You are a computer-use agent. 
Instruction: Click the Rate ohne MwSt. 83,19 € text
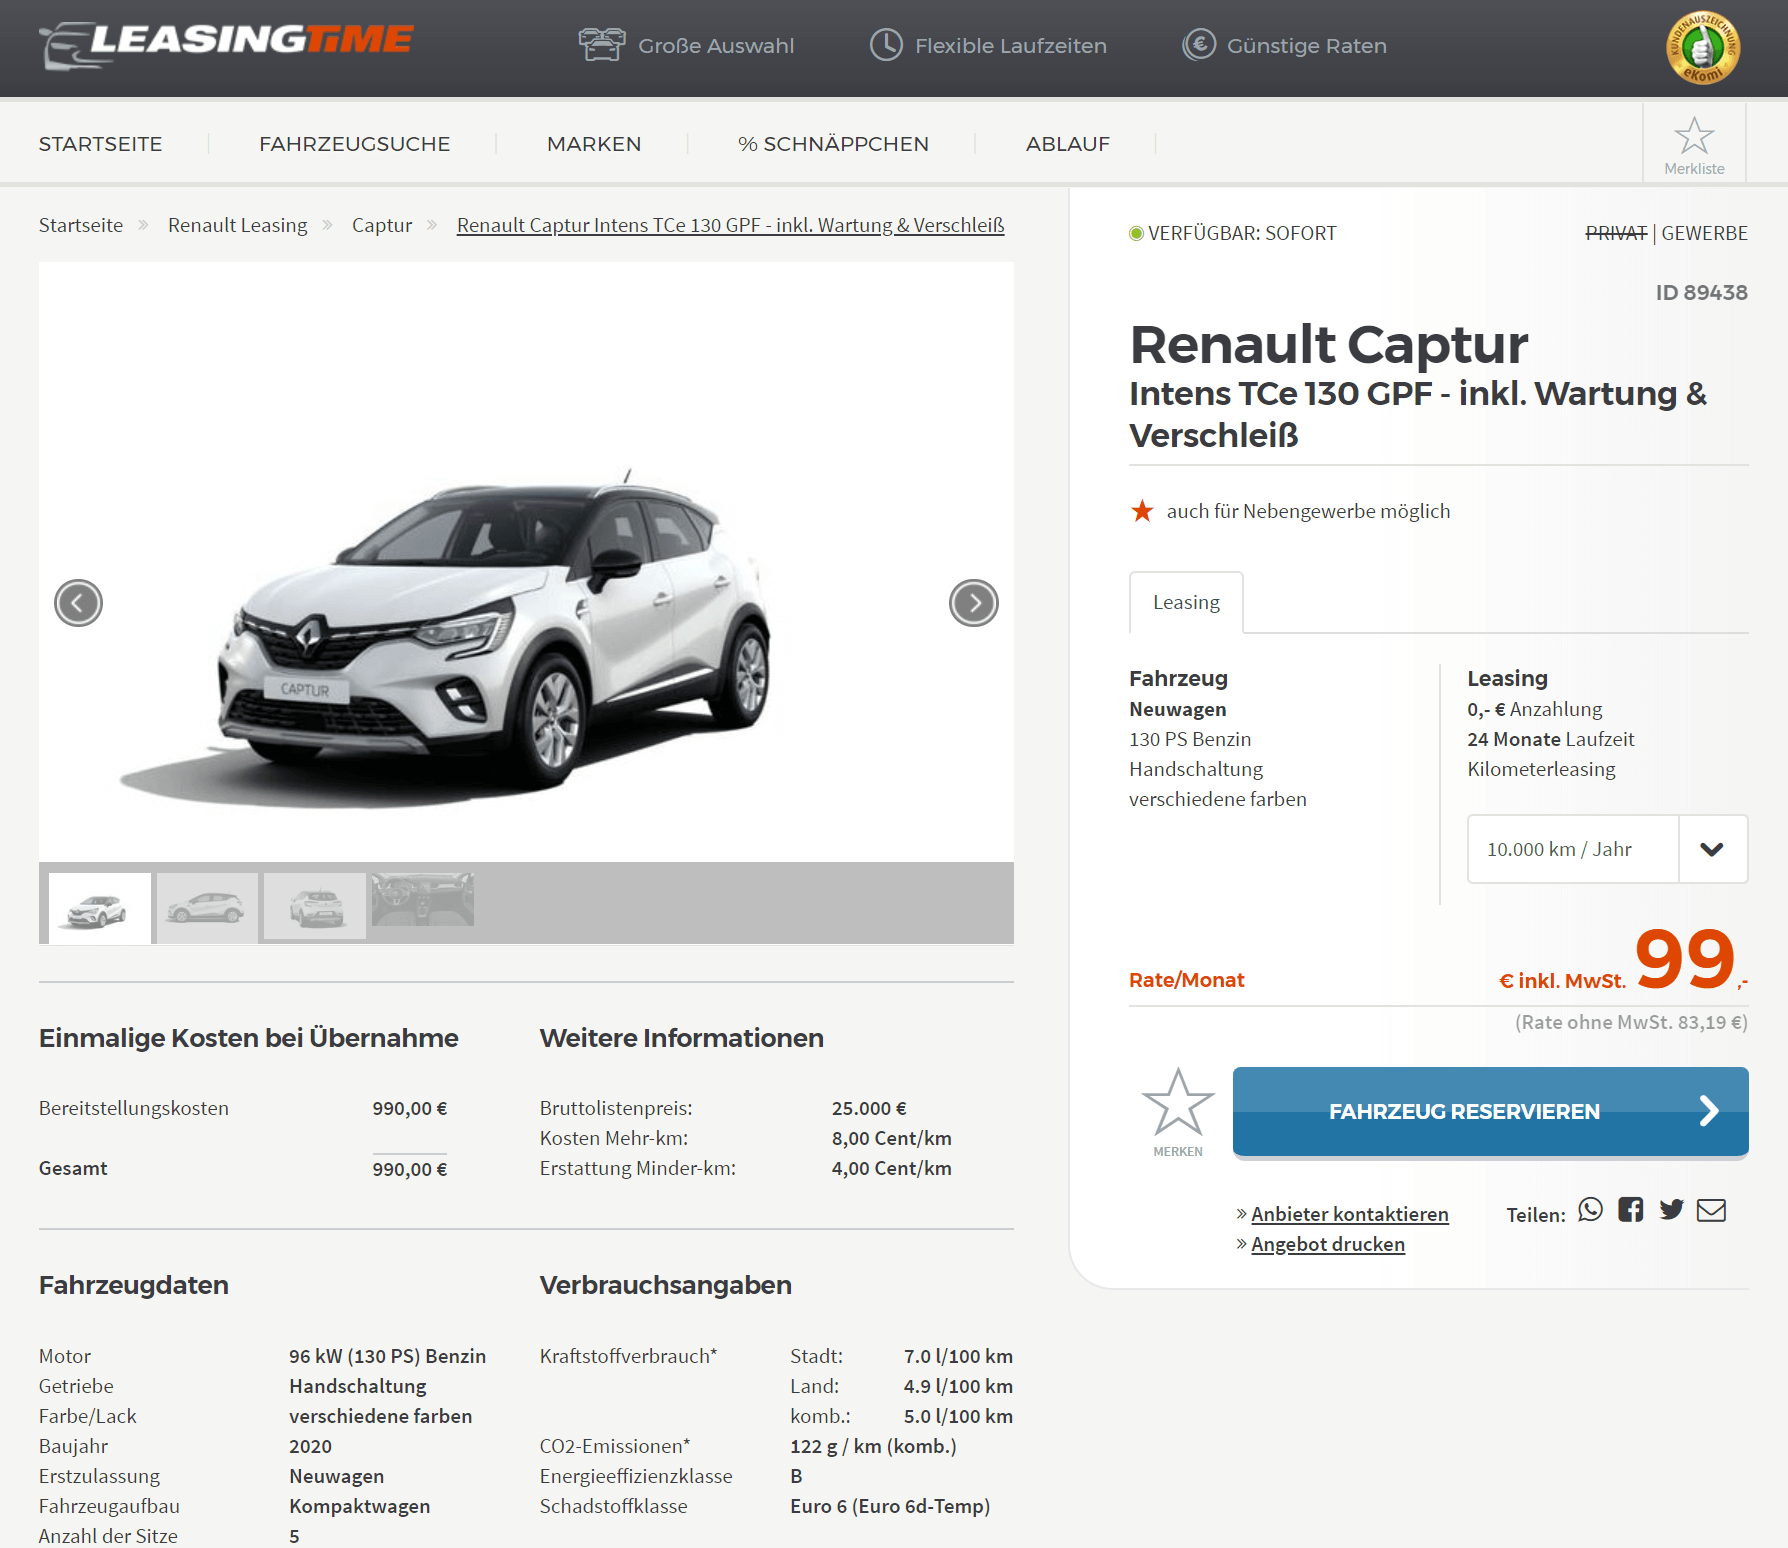(1632, 1022)
